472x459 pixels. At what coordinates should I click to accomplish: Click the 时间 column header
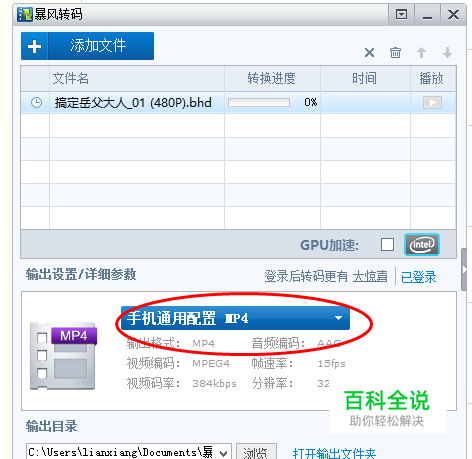pyautogui.click(x=364, y=79)
